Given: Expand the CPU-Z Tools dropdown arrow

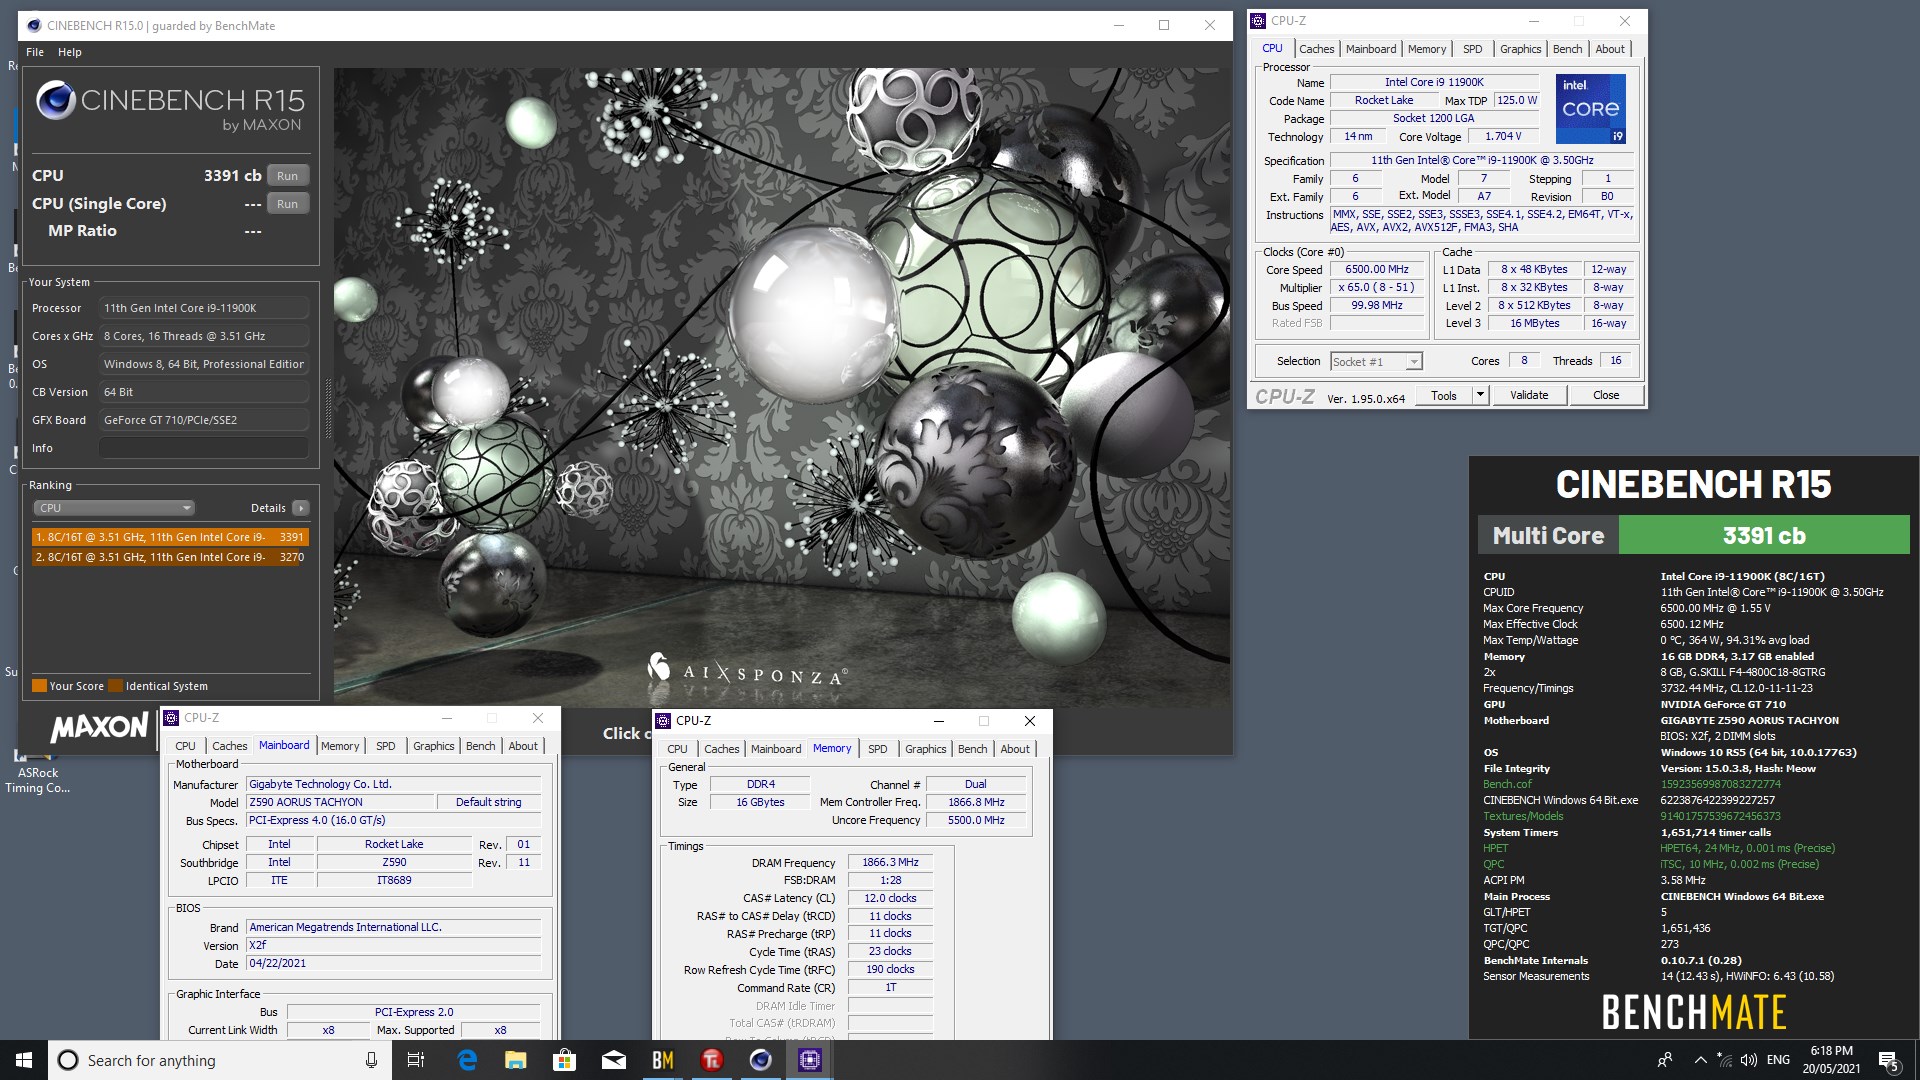Looking at the screenshot, I should tap(1480, 395).
